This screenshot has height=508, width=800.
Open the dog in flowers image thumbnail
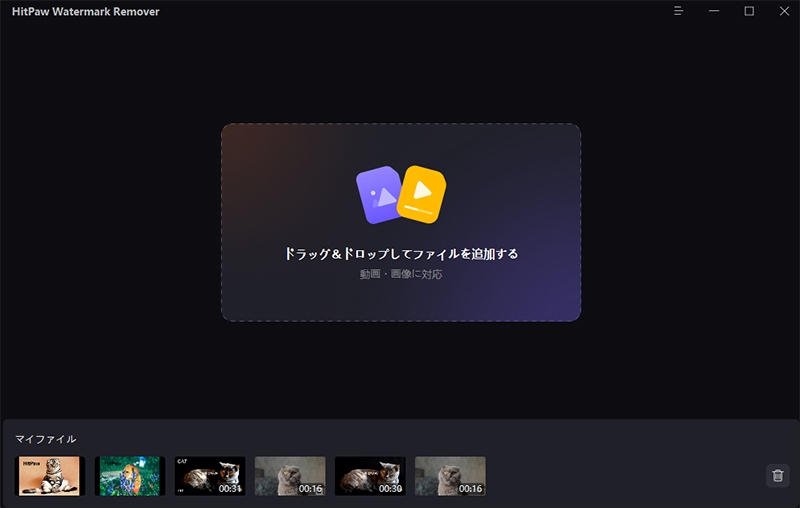(x=130, y=476)
